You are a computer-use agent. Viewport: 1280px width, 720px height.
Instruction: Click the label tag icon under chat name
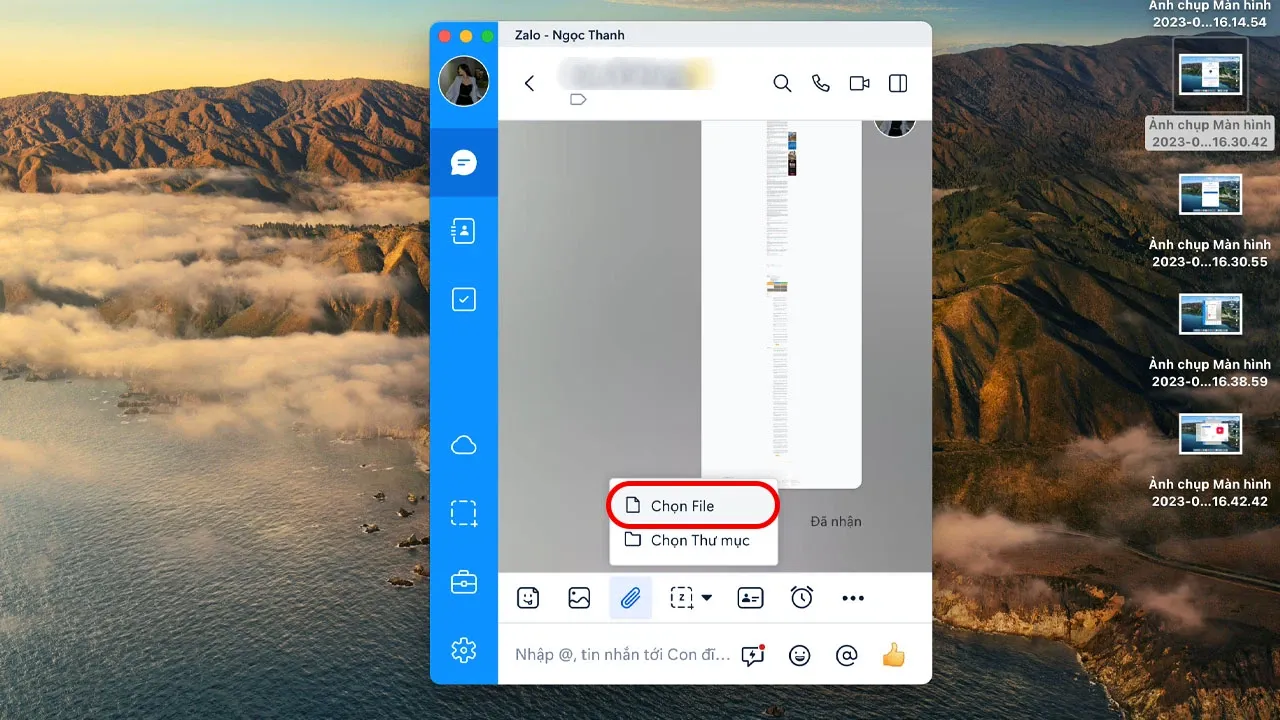(578, 100)
